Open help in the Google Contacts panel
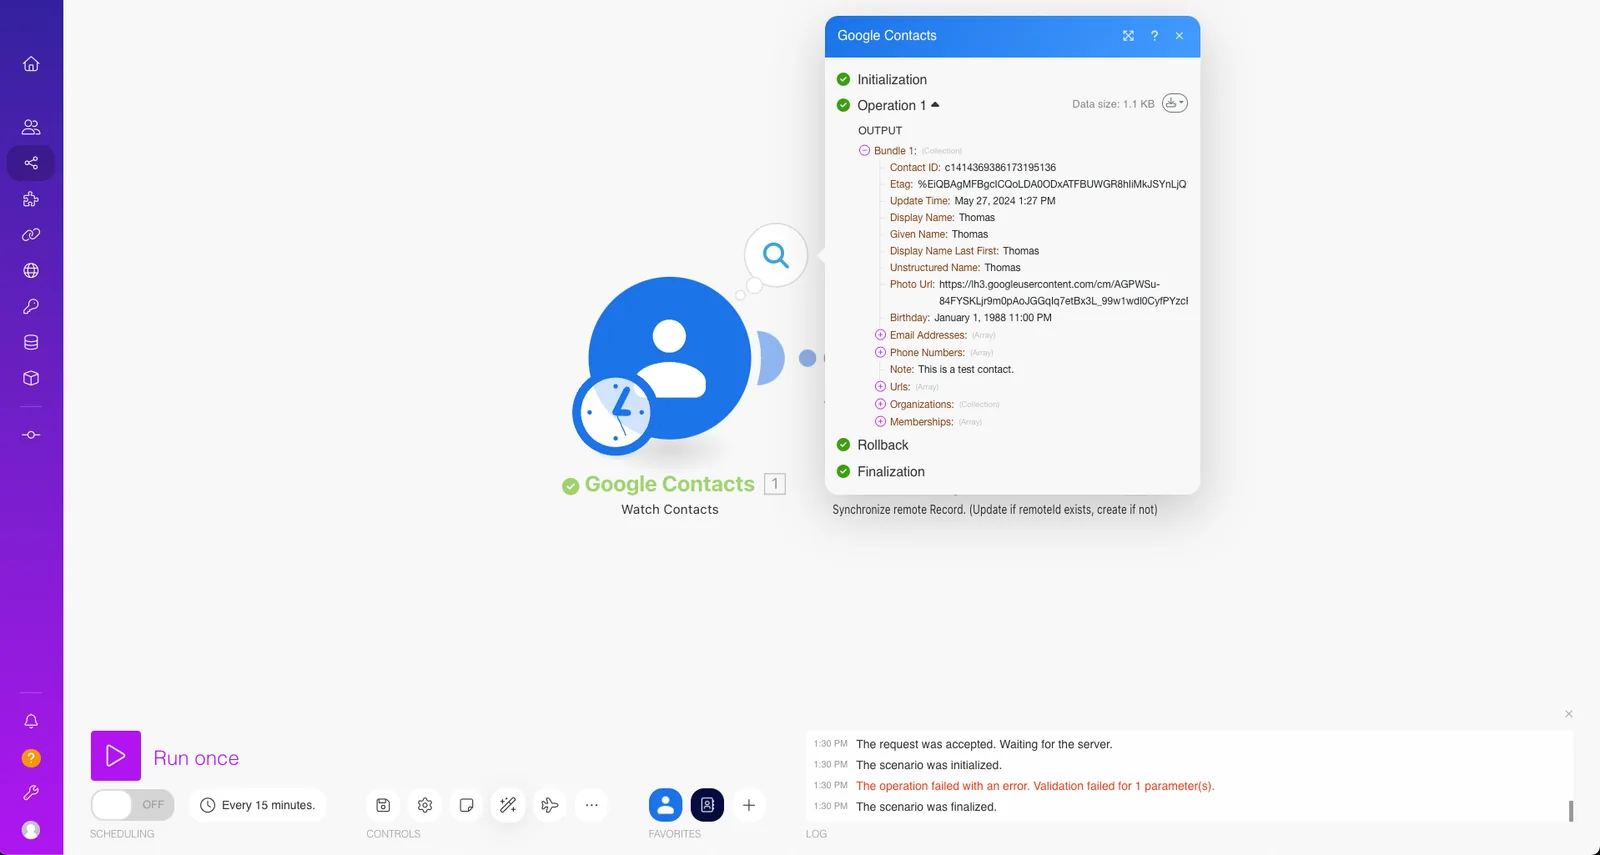Screen dimensions: 1600x855 pos(1154,36)
